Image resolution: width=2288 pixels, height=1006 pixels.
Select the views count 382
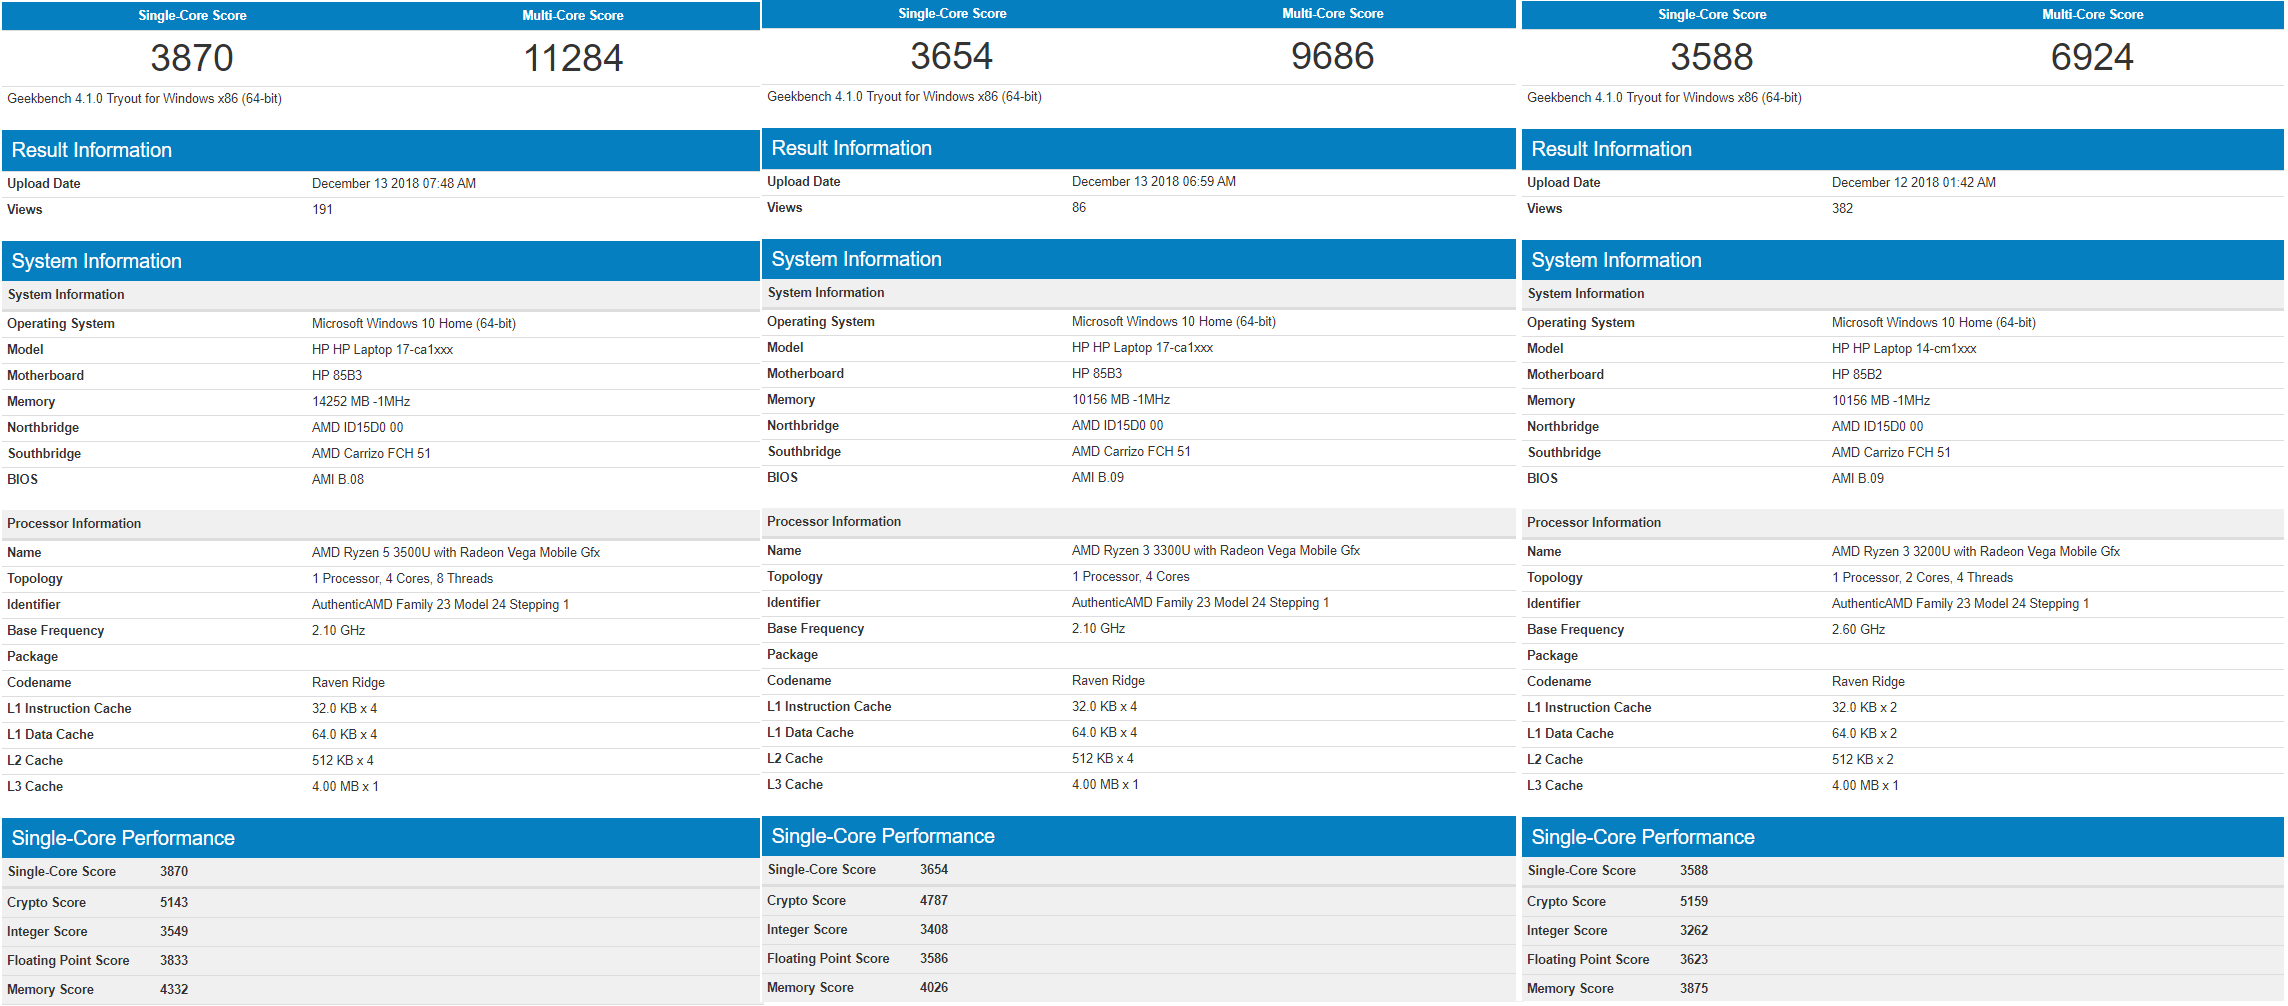click(x=1842, y=208)
